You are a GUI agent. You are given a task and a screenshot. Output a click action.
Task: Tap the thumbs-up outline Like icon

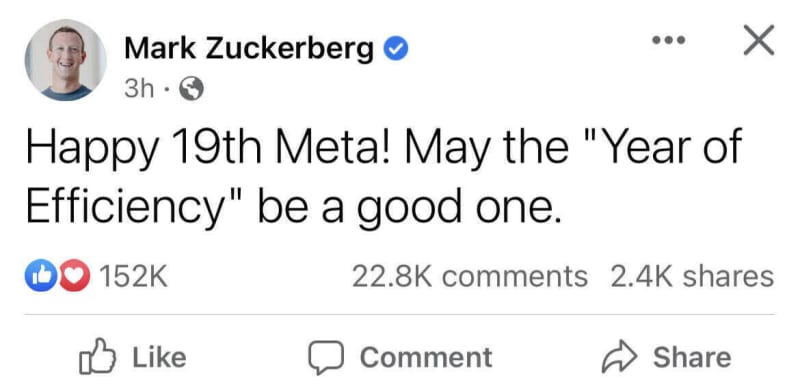click(x=97, y=356)
